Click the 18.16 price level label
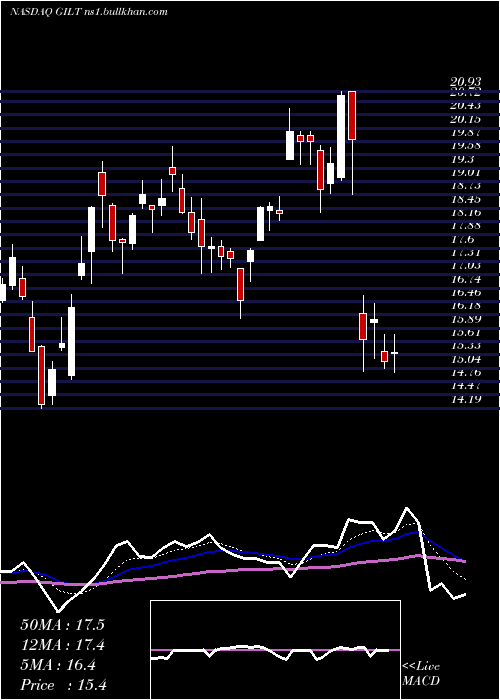Viewport: 500px width, 700px height. point(466,212)
